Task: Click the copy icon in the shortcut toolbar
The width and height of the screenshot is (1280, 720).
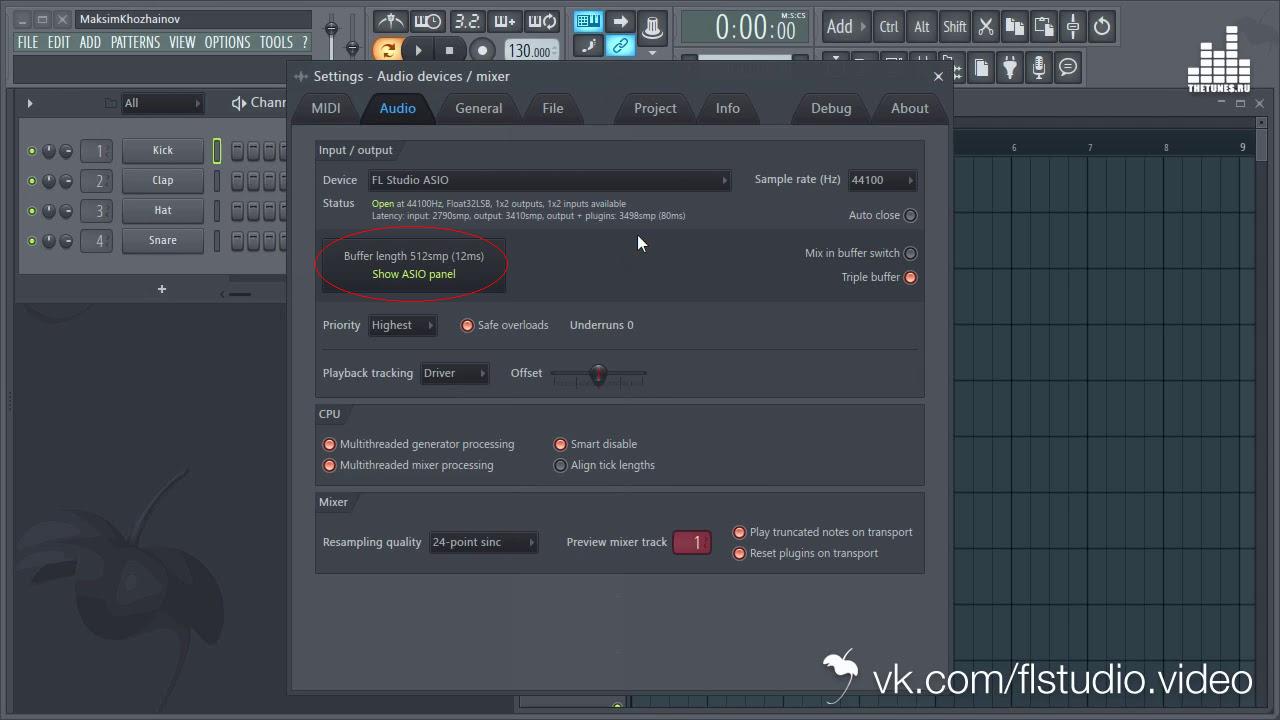Action: click(1015, 27)
